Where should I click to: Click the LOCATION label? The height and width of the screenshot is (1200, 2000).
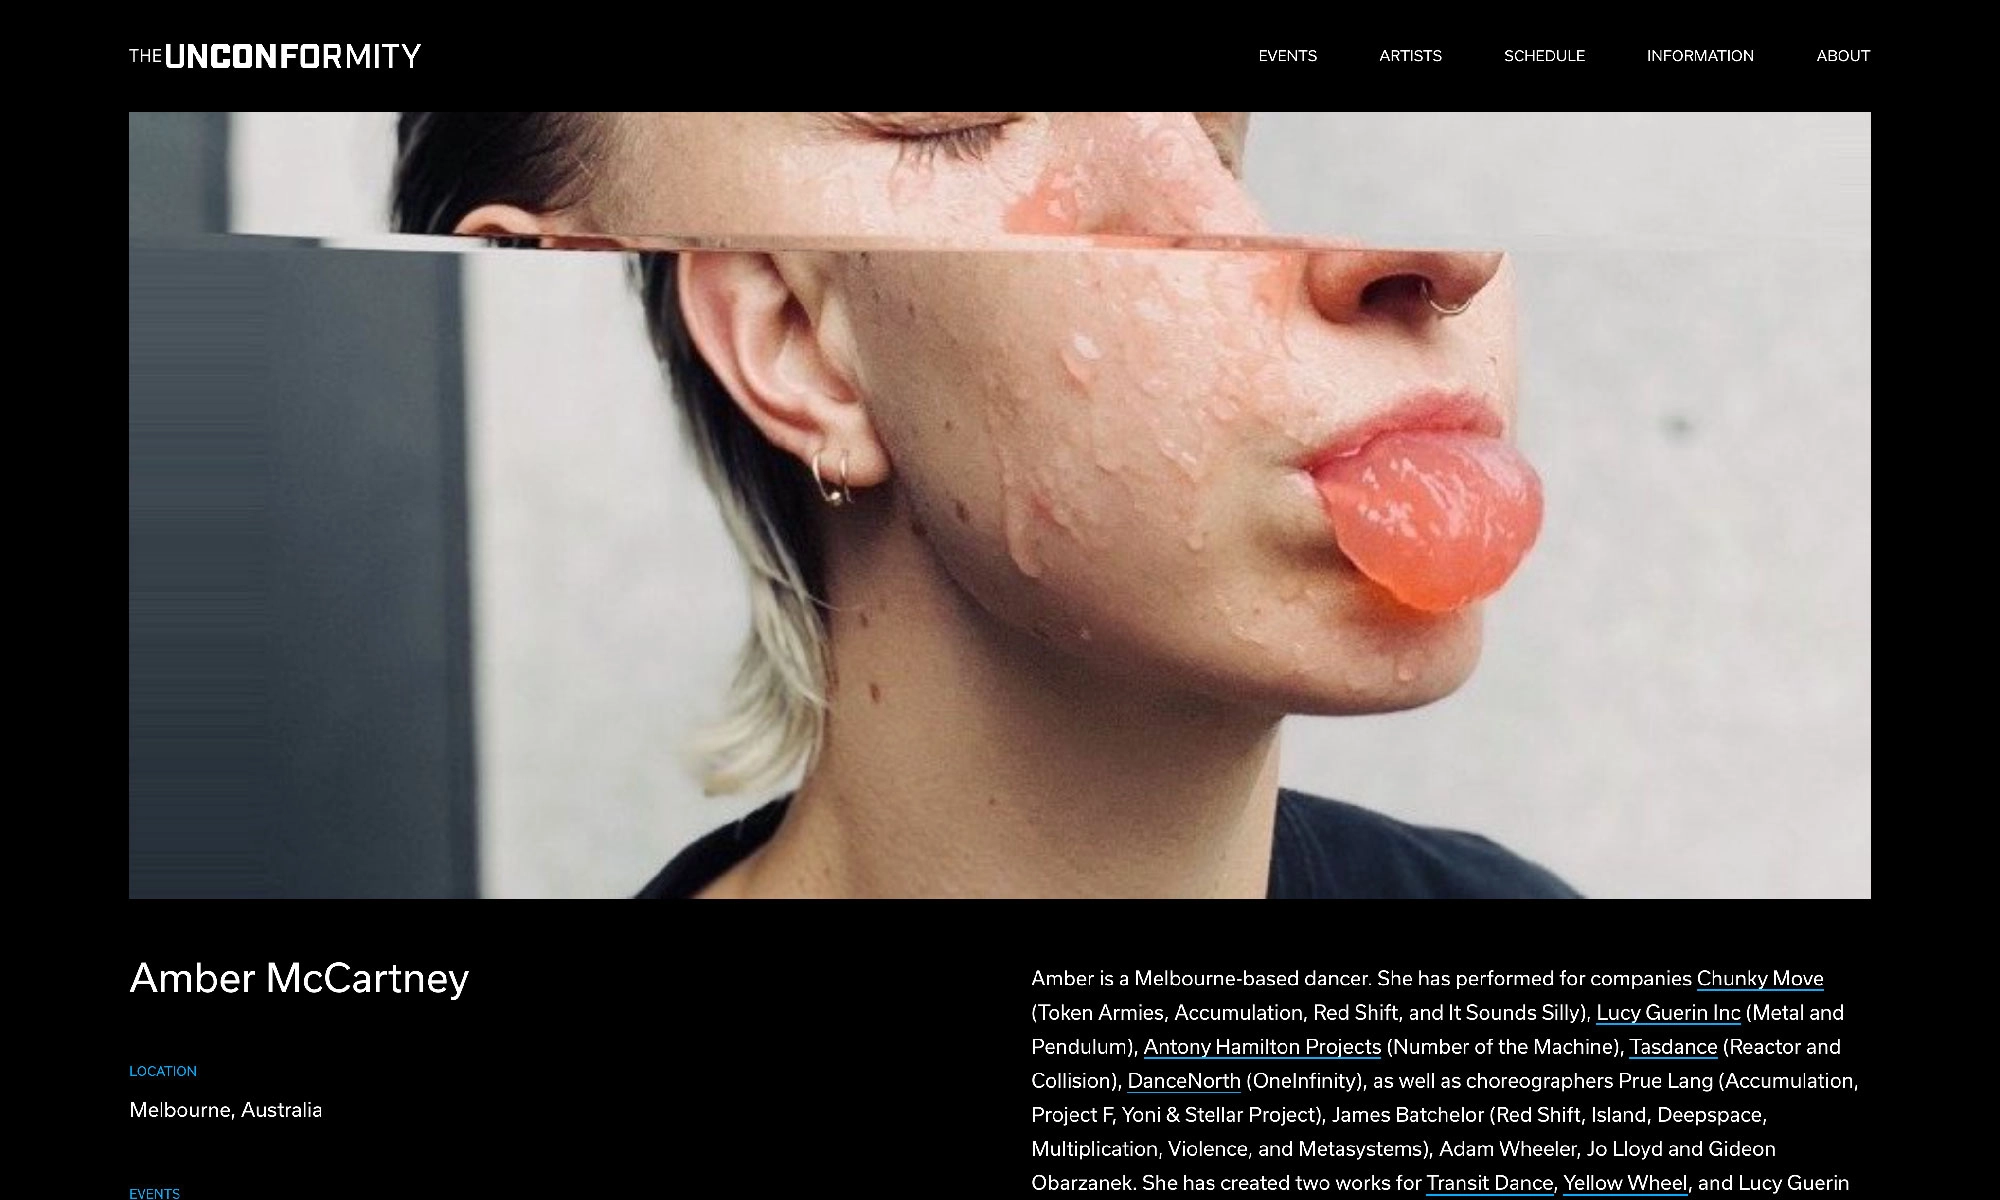coord(163,1071)
